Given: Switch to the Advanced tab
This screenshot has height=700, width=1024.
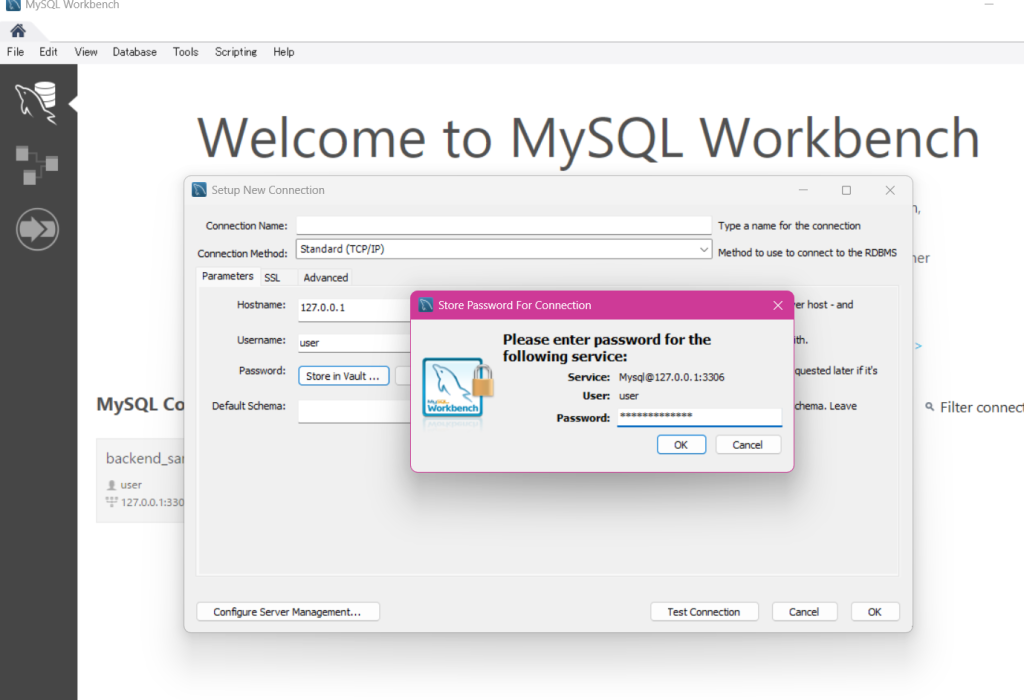Looking at the screenshot, I should pyautogui.click(x=325, y=278).
